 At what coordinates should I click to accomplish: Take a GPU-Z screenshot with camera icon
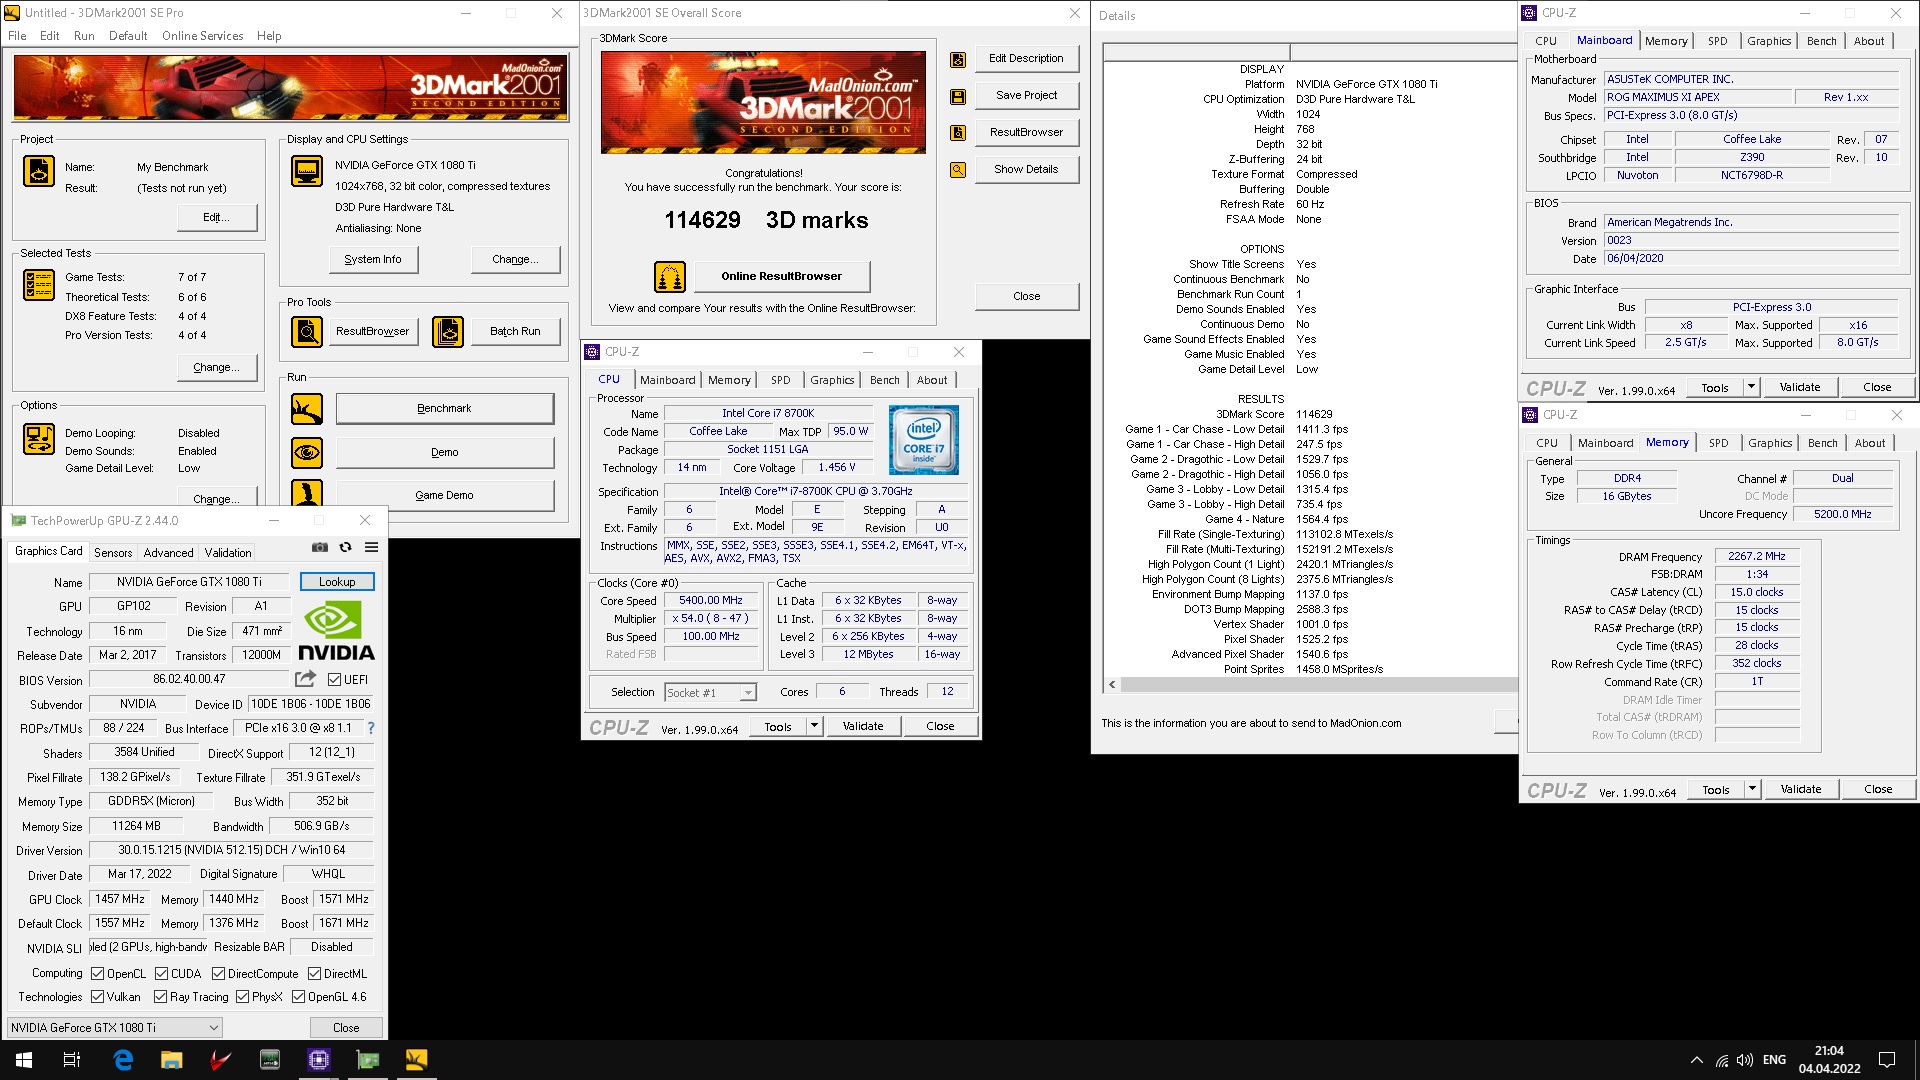point(319,547)
